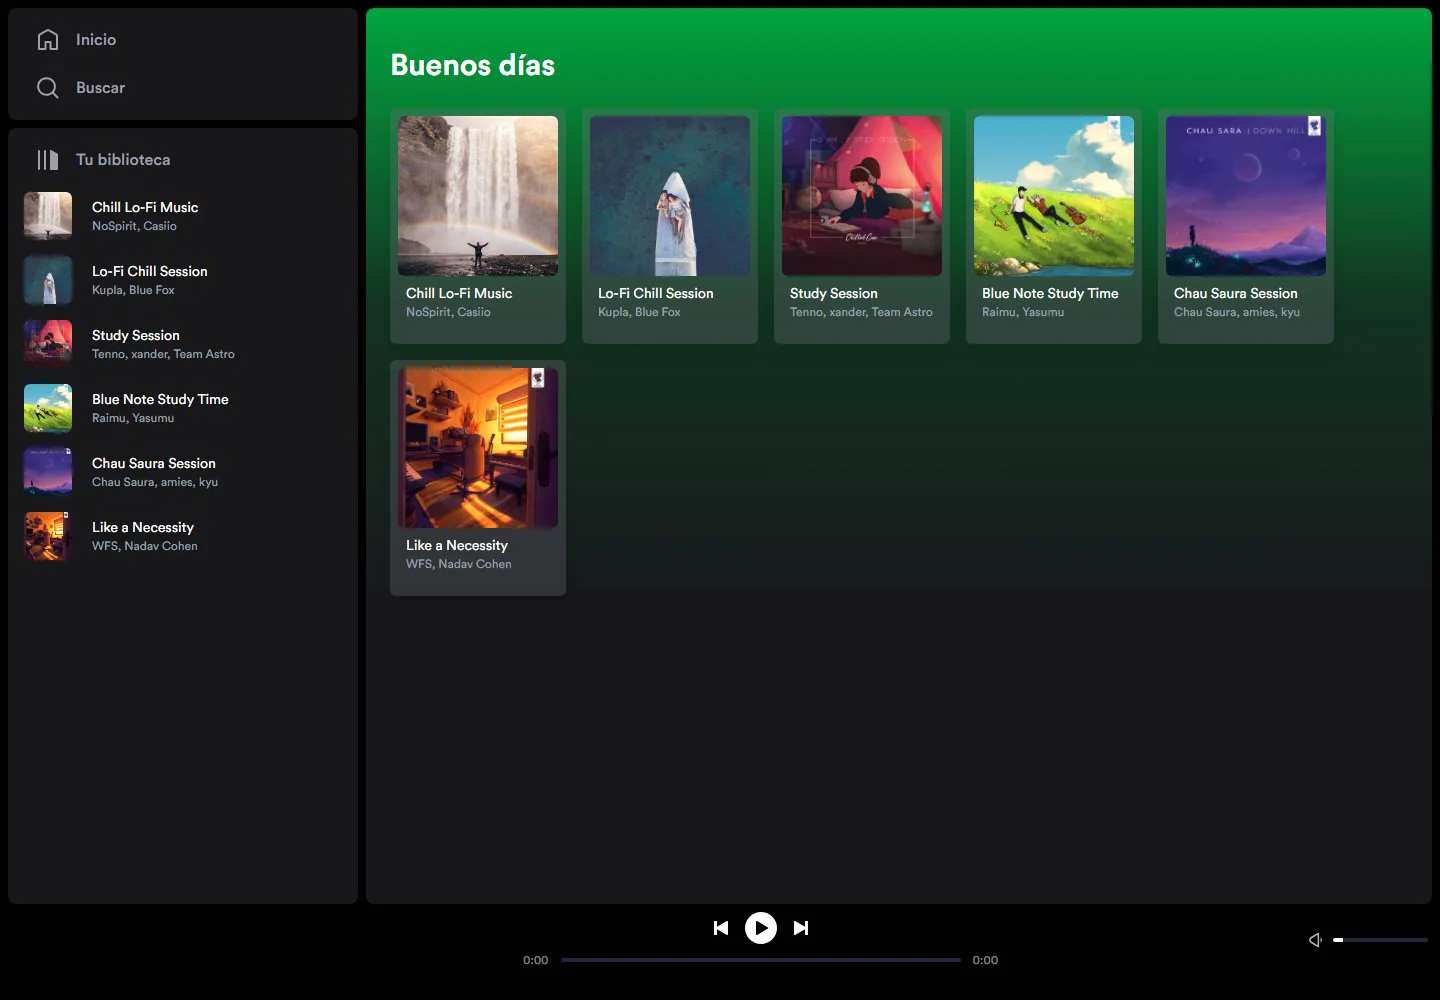This screenshot has width=1440, height=1000.
Task: Click Tenno, xander, Team Astro in main card
Action: [x=861, y=312]
